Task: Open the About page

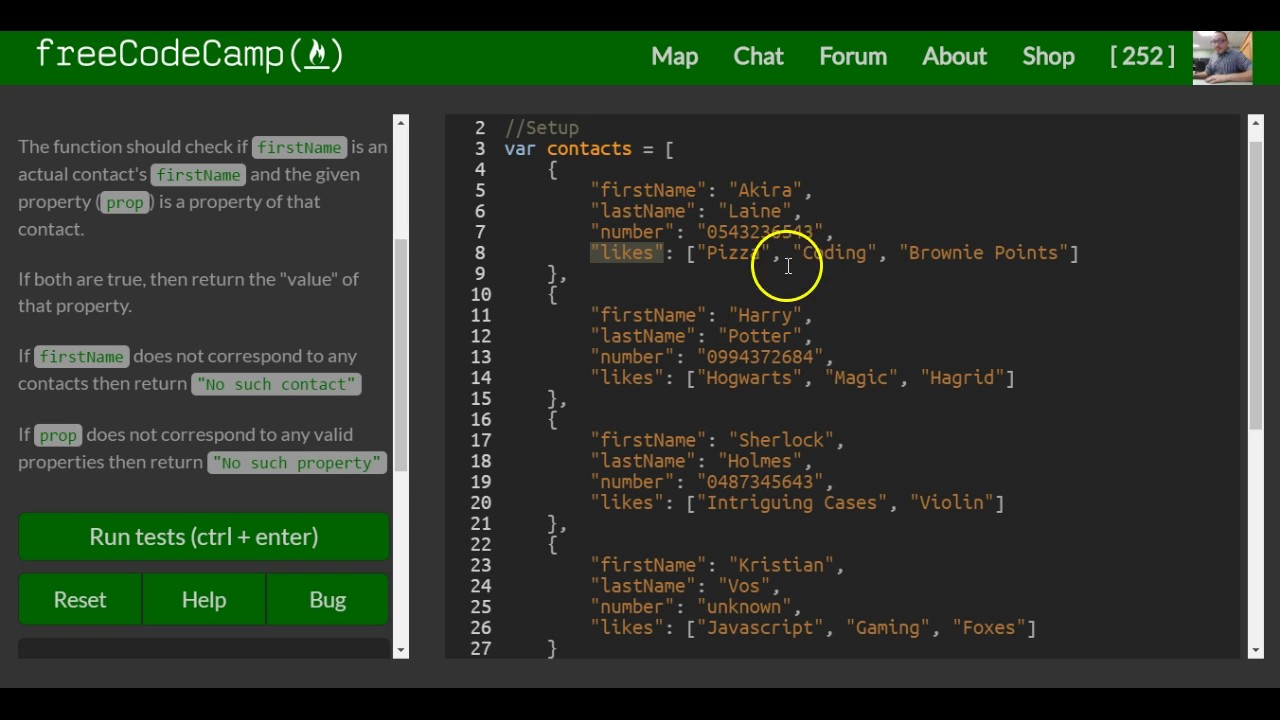Action: [x=954, y=56]
